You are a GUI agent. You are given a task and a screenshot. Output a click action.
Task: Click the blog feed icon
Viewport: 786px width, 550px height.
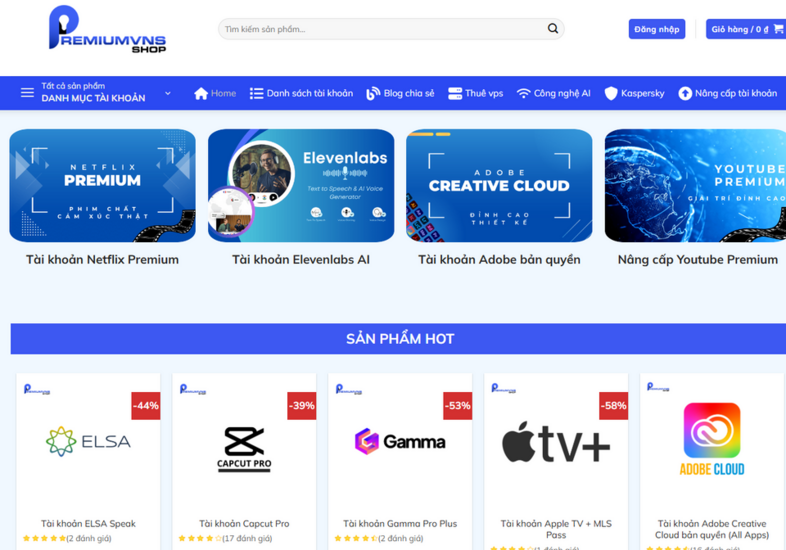pyautogui.click(x=372, y=93)
